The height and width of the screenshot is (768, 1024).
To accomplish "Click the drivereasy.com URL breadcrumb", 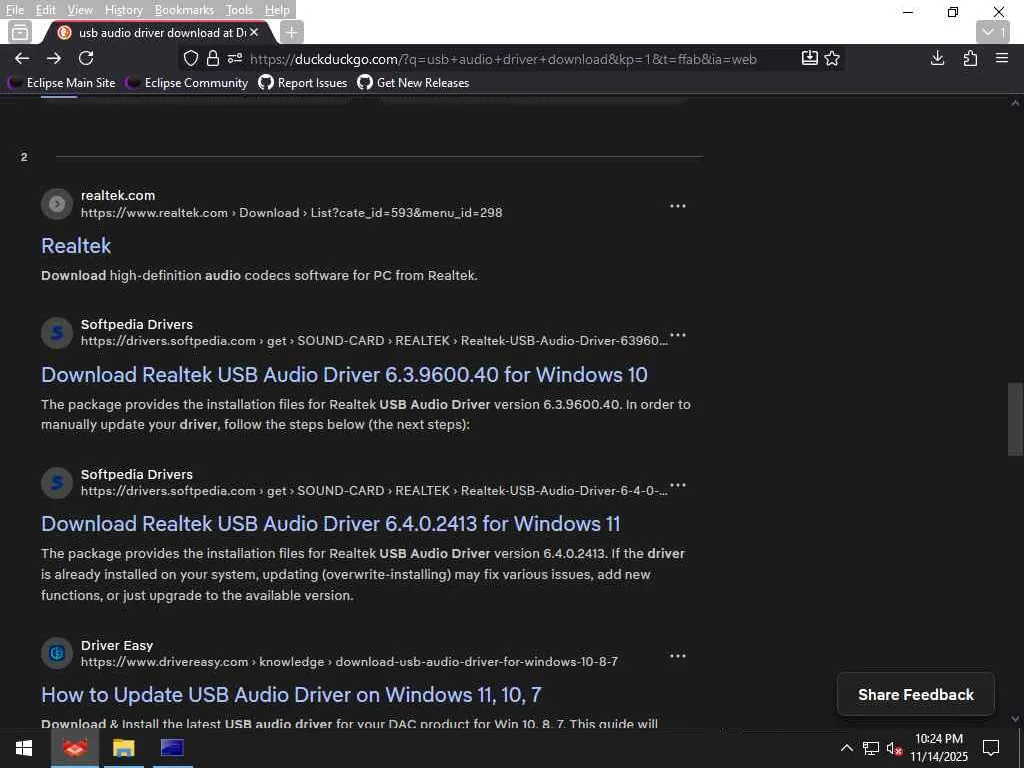I will coord(349,662).
